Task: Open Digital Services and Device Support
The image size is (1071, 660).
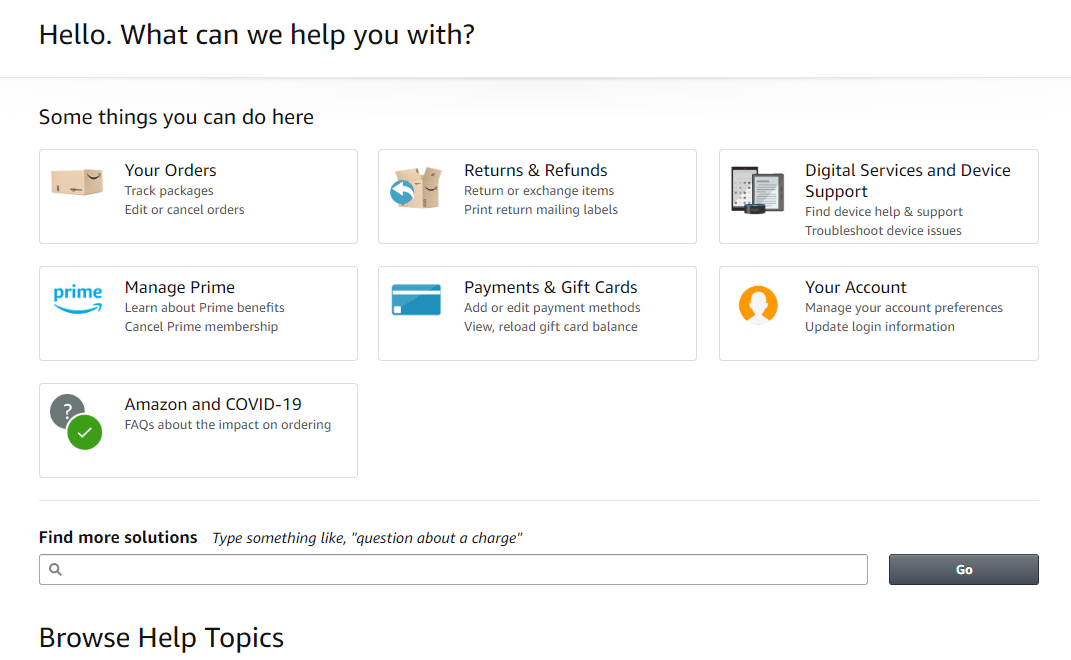Action: [x=907, y=180]
